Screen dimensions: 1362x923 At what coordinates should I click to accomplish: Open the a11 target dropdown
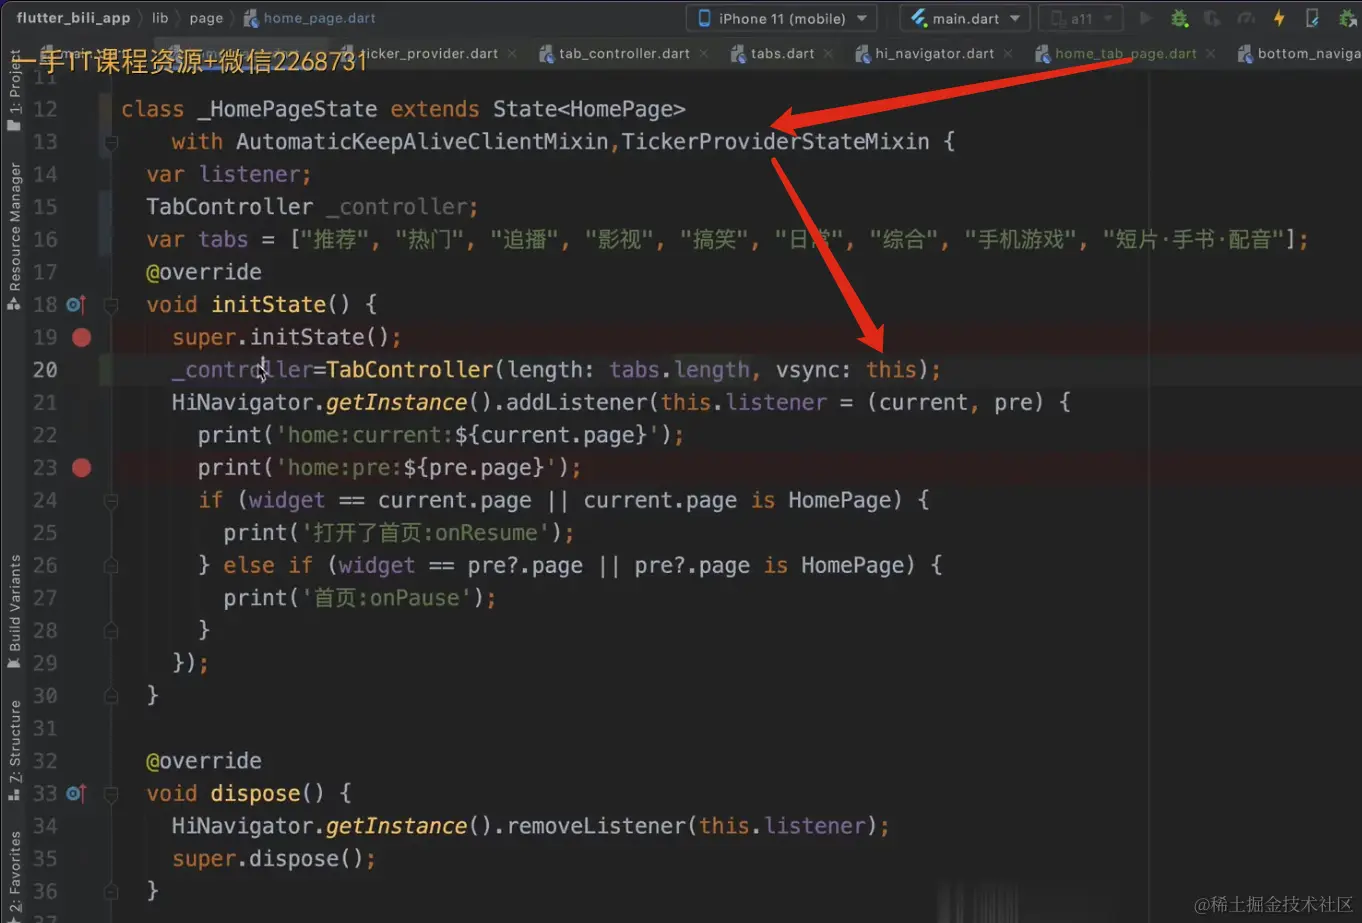pyautogui.click(x=1081, y=18)
